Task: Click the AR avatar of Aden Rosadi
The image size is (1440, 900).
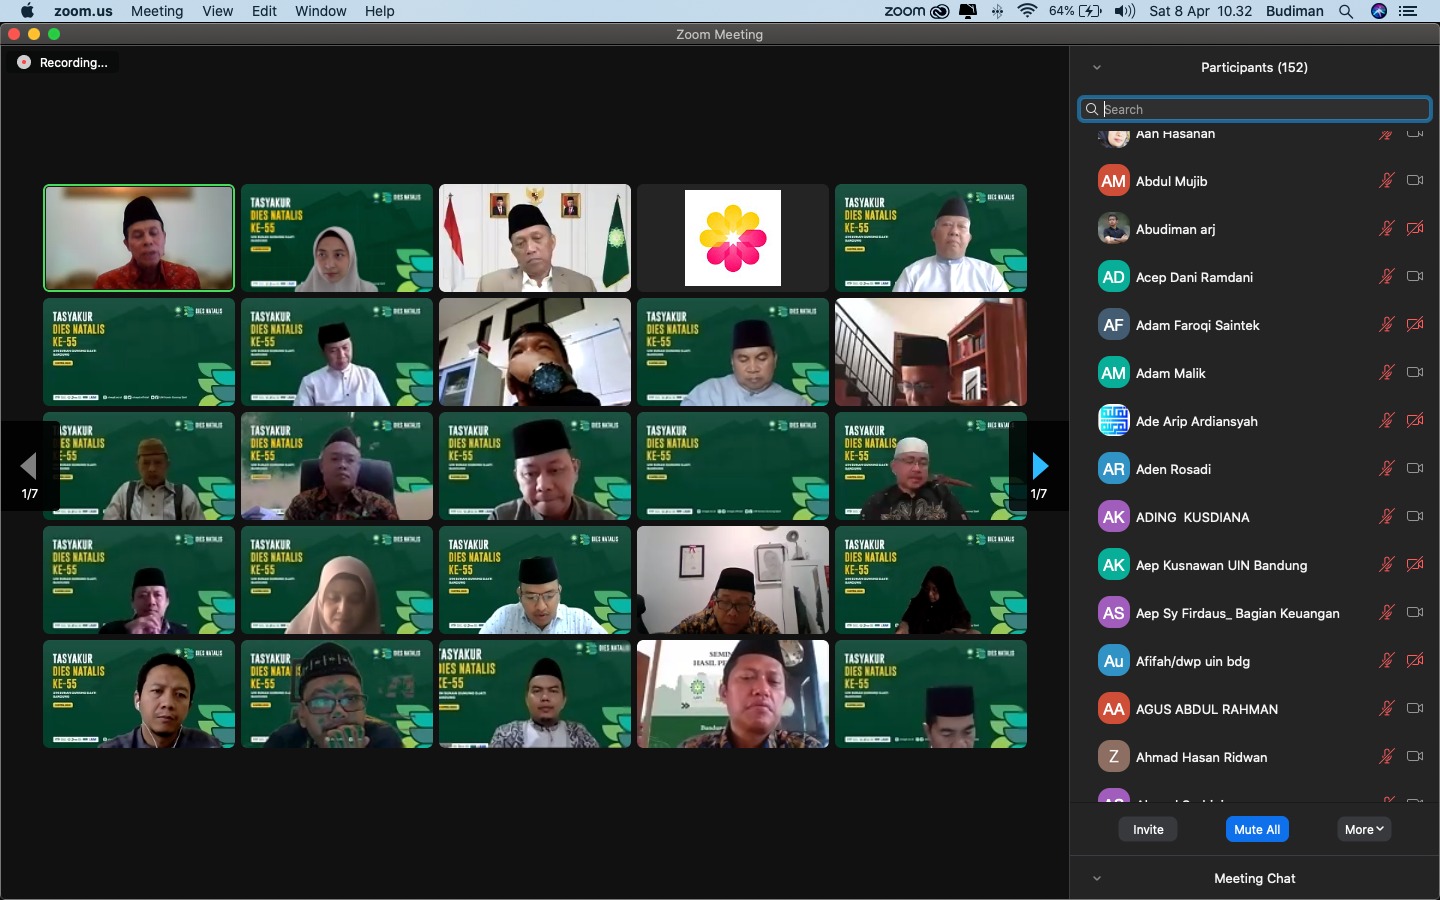Action: click(1113, 469)
